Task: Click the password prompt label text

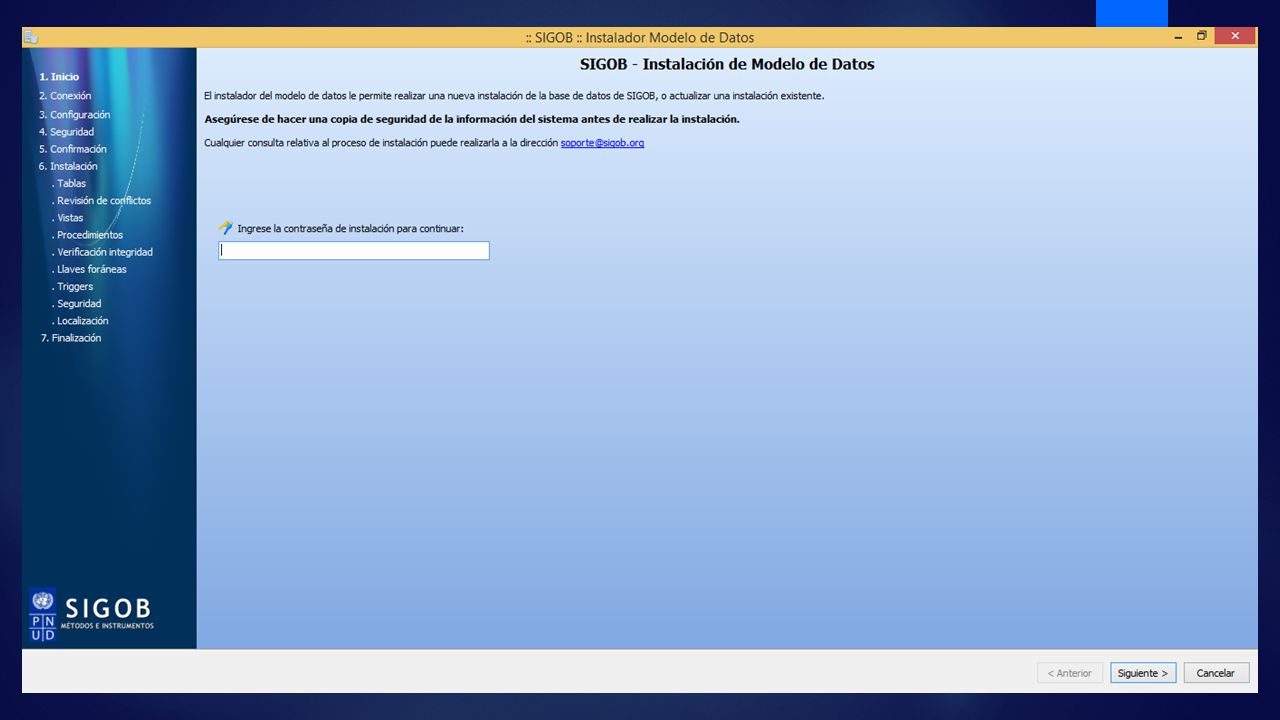Action: (350, 229)
